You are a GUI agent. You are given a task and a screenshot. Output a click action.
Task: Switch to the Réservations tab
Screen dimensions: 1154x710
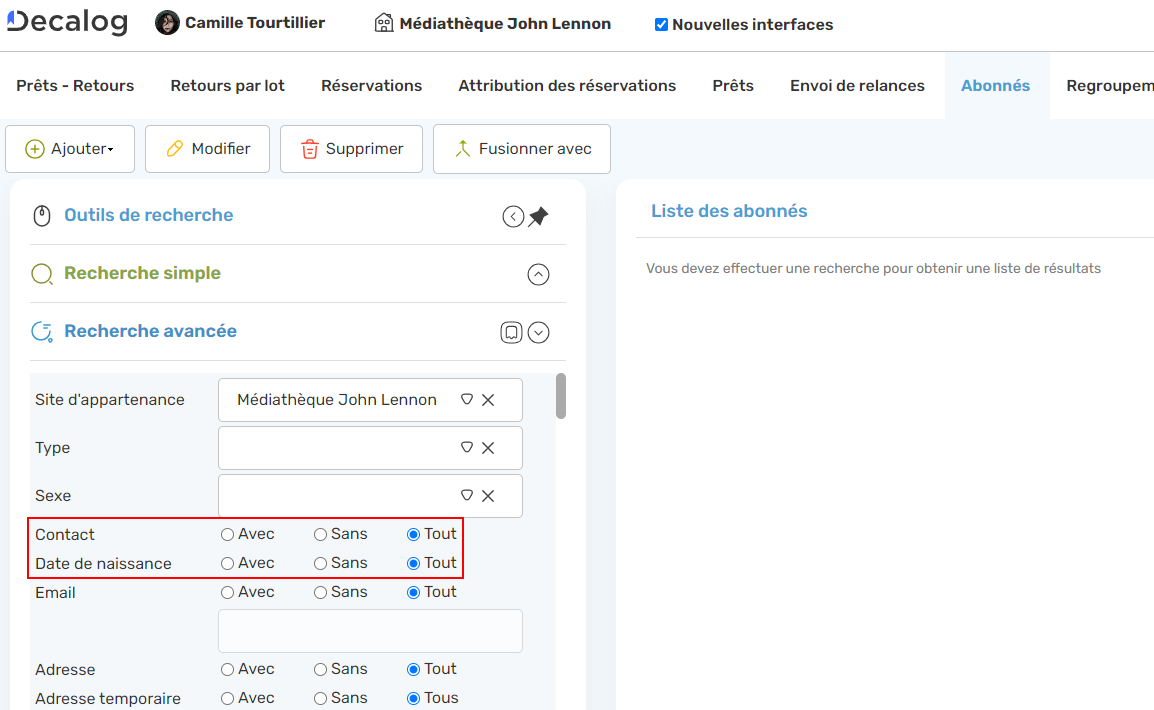(x=371, y=86)
